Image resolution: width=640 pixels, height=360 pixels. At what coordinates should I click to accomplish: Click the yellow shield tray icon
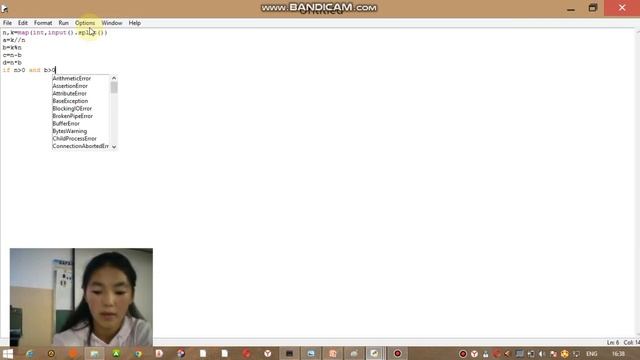coord(565,354)
